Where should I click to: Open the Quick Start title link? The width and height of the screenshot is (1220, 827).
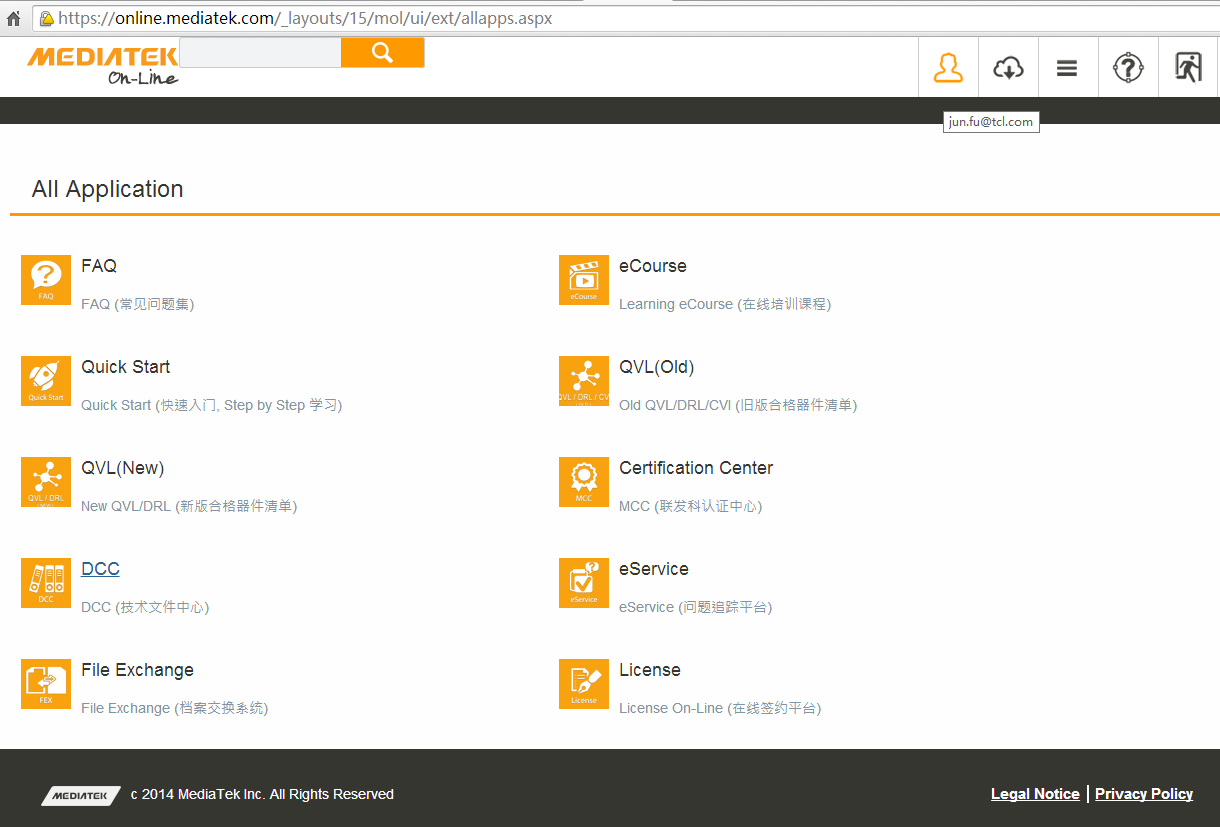(126, 367)
